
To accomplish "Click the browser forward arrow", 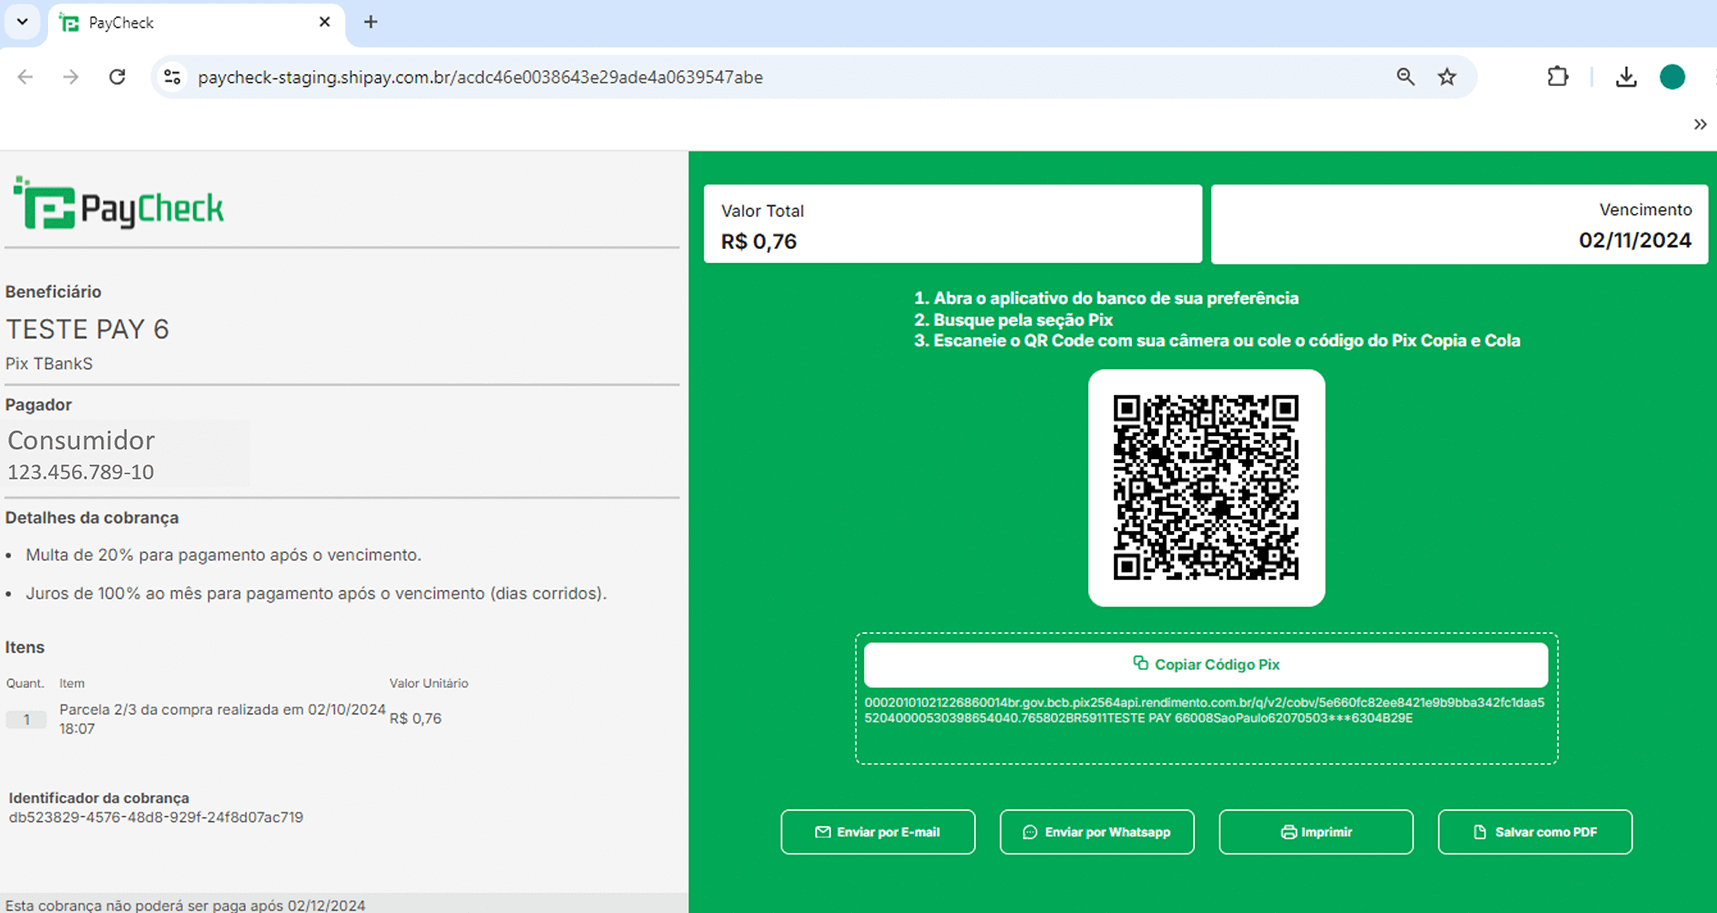I will [71, 77].
